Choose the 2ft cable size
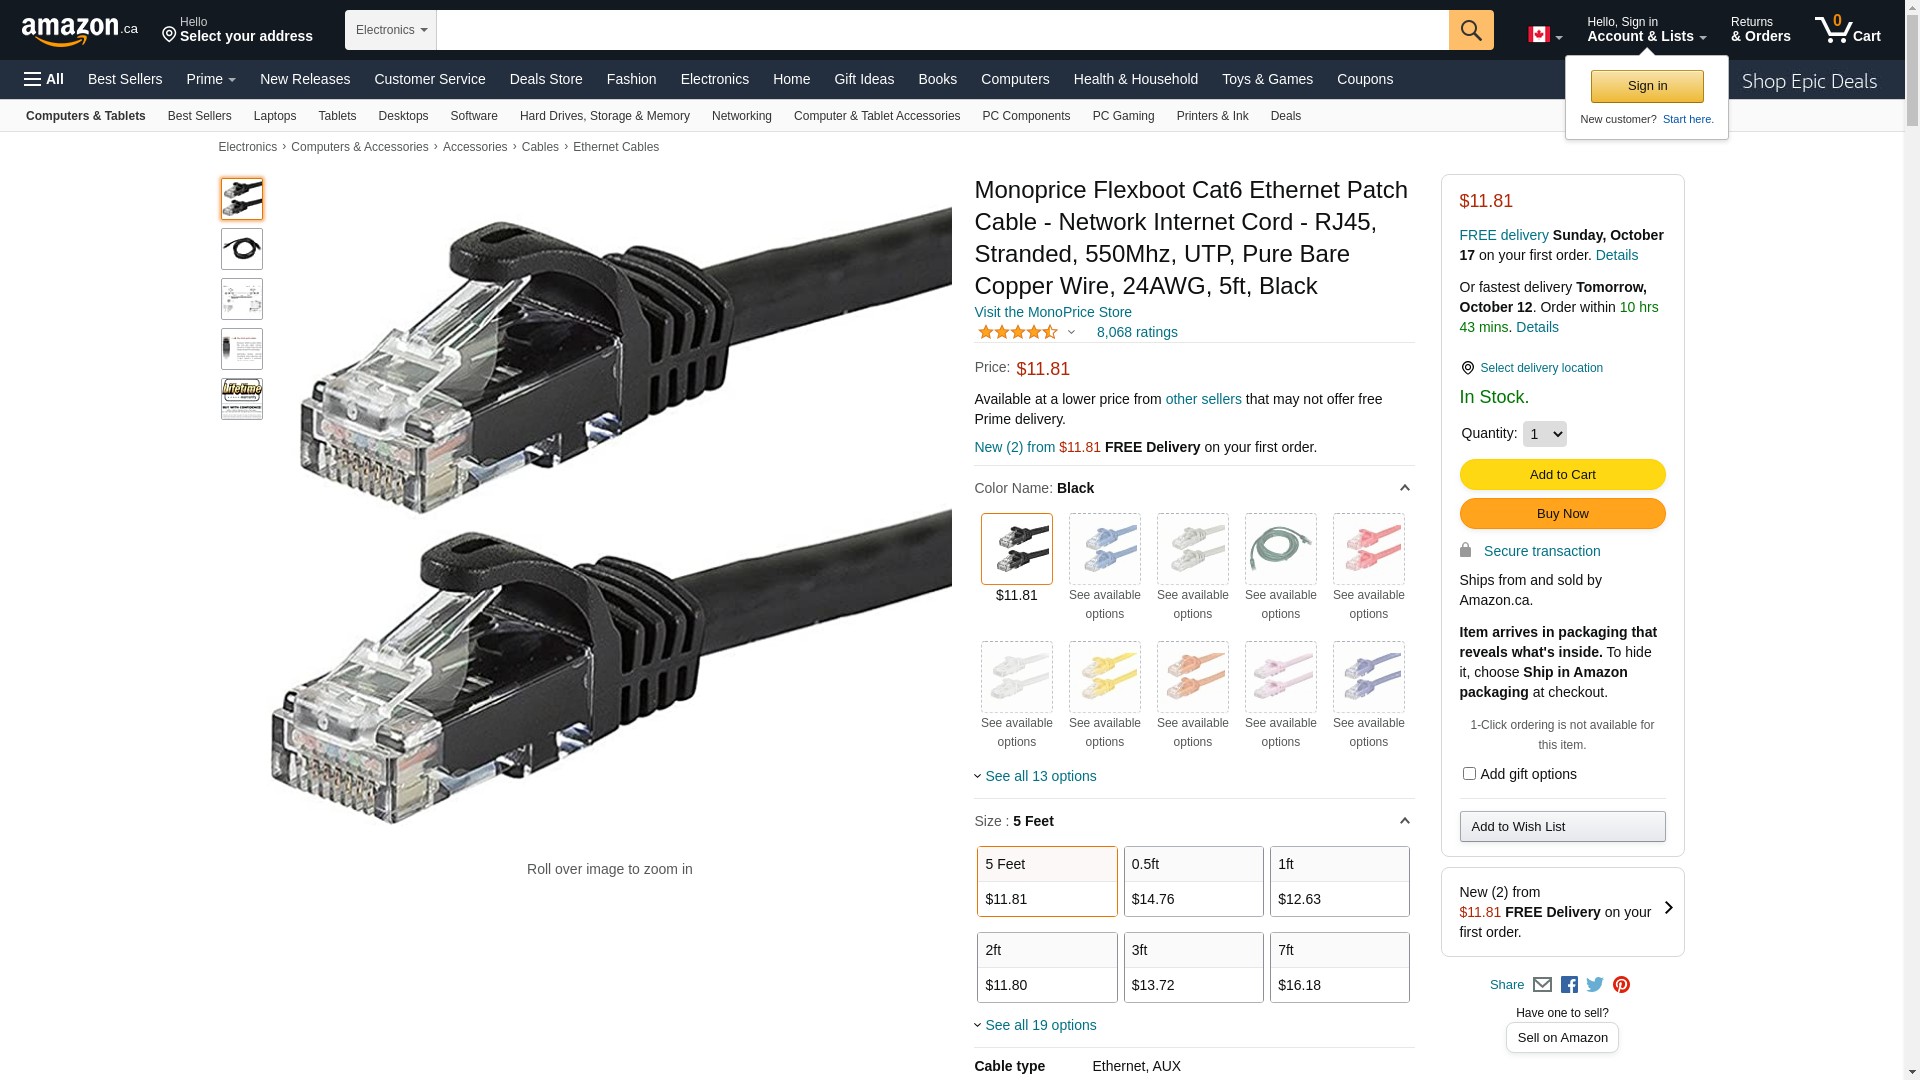 coord(1046,967)
